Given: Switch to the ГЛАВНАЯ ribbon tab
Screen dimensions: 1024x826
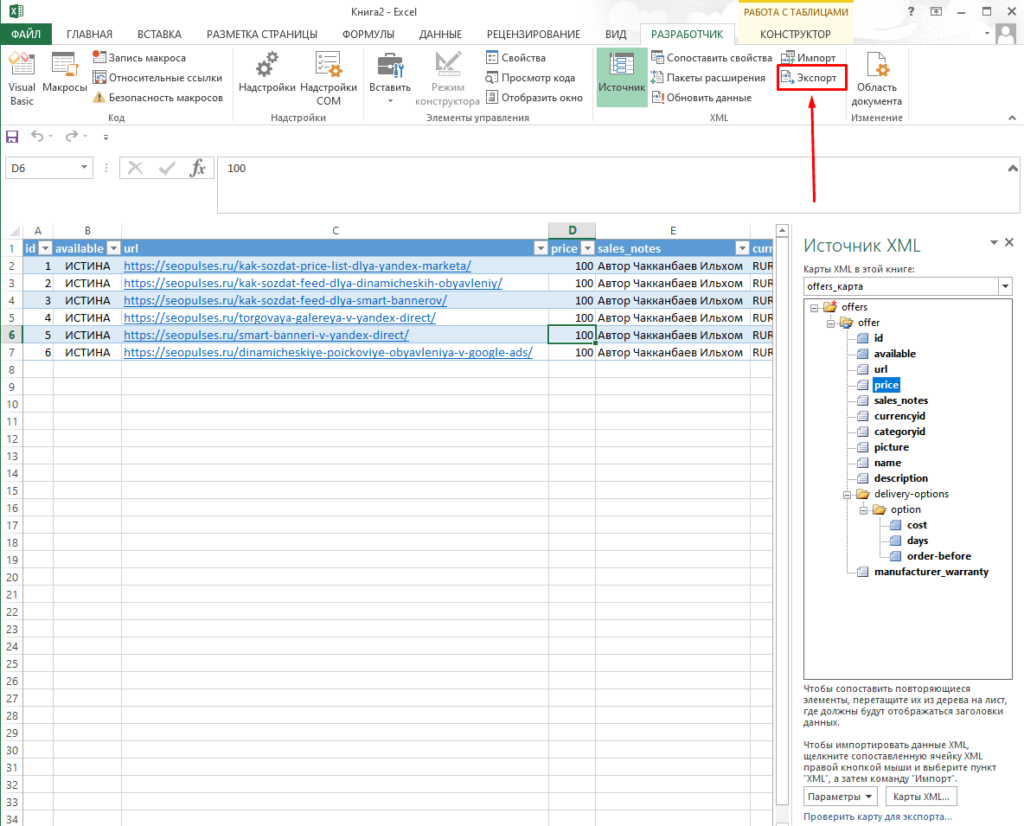Looking at the screenshot, I should pos(89,33).
